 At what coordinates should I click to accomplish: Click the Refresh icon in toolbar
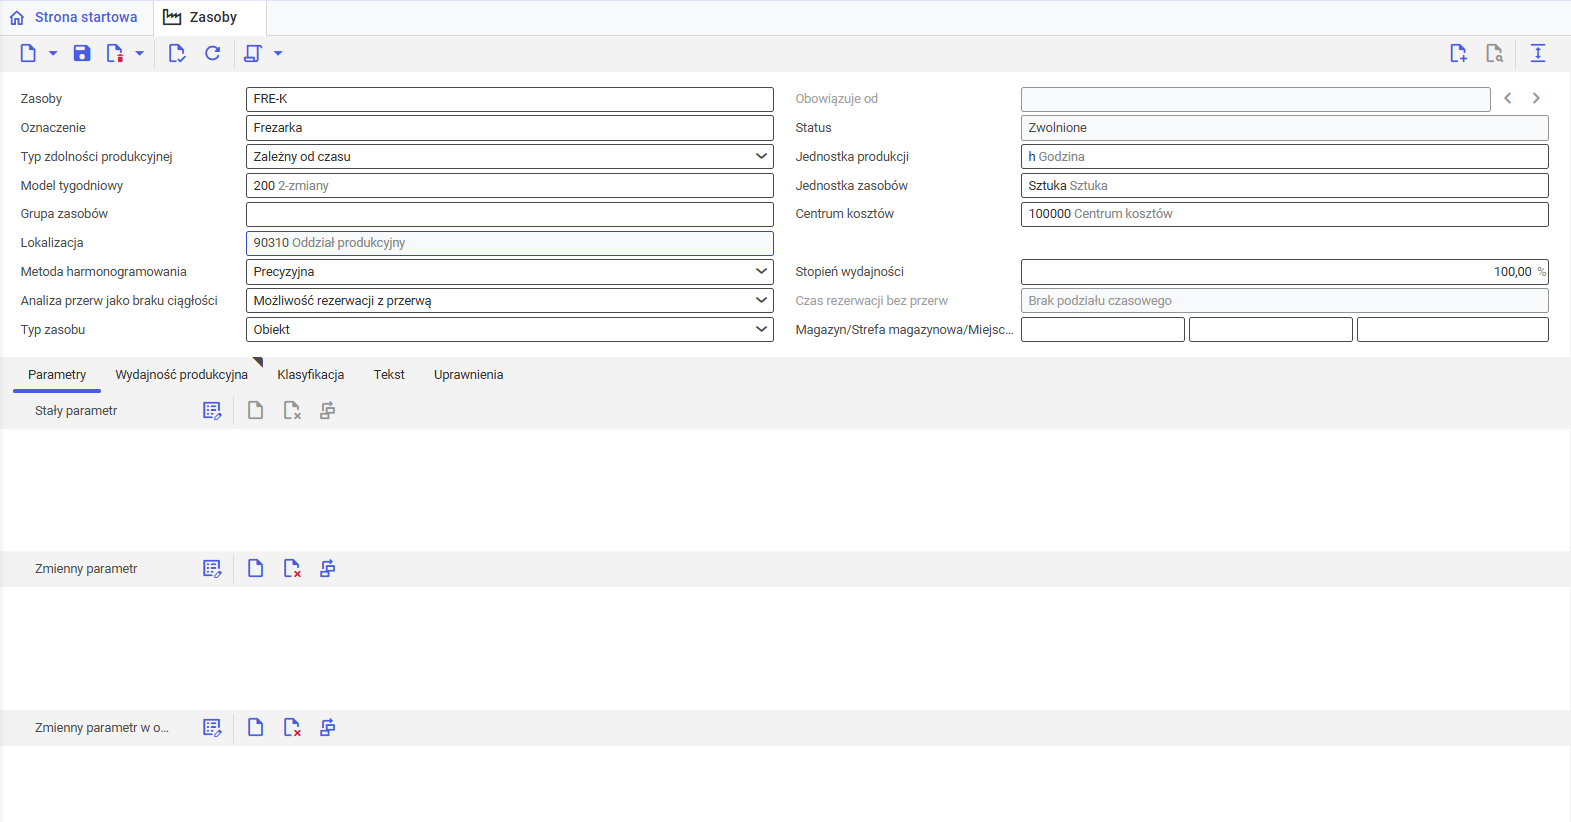(212, 54)
